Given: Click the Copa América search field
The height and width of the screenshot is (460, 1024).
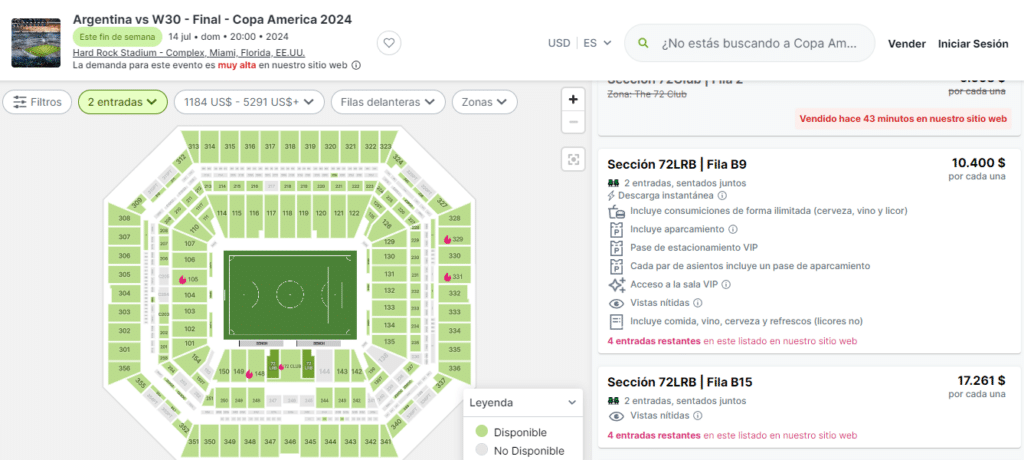Looking at the screenshot, I should [758, 44].
